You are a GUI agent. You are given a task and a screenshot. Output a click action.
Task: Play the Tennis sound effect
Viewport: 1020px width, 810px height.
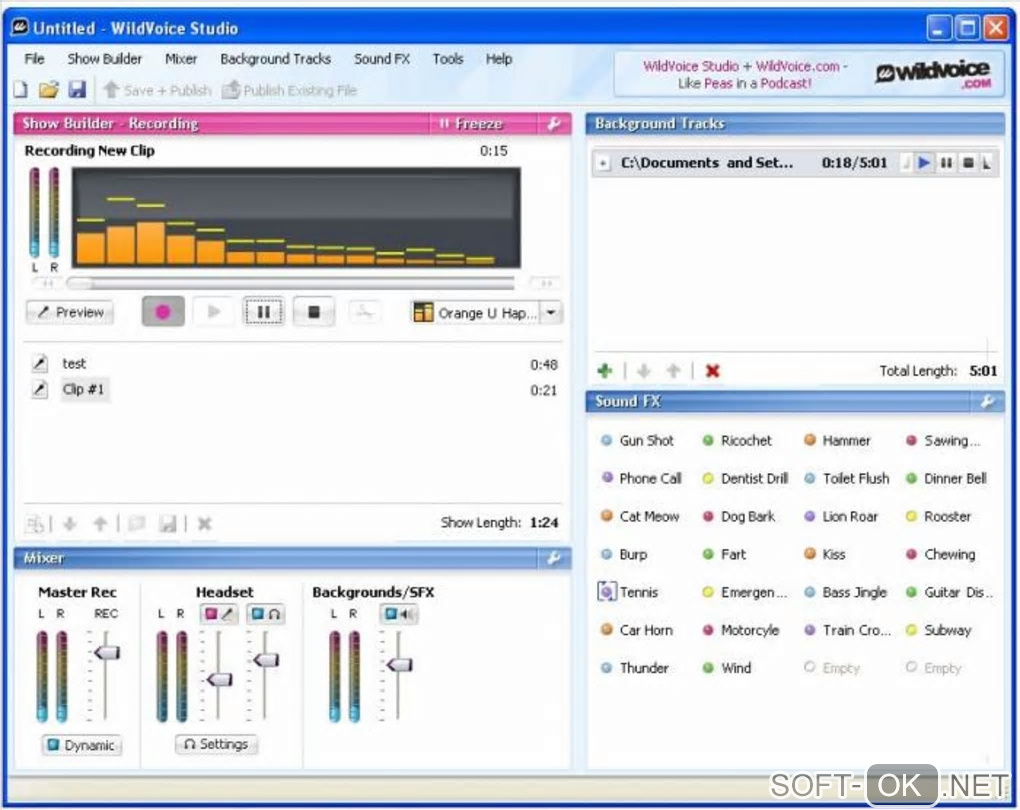point(628,592)
